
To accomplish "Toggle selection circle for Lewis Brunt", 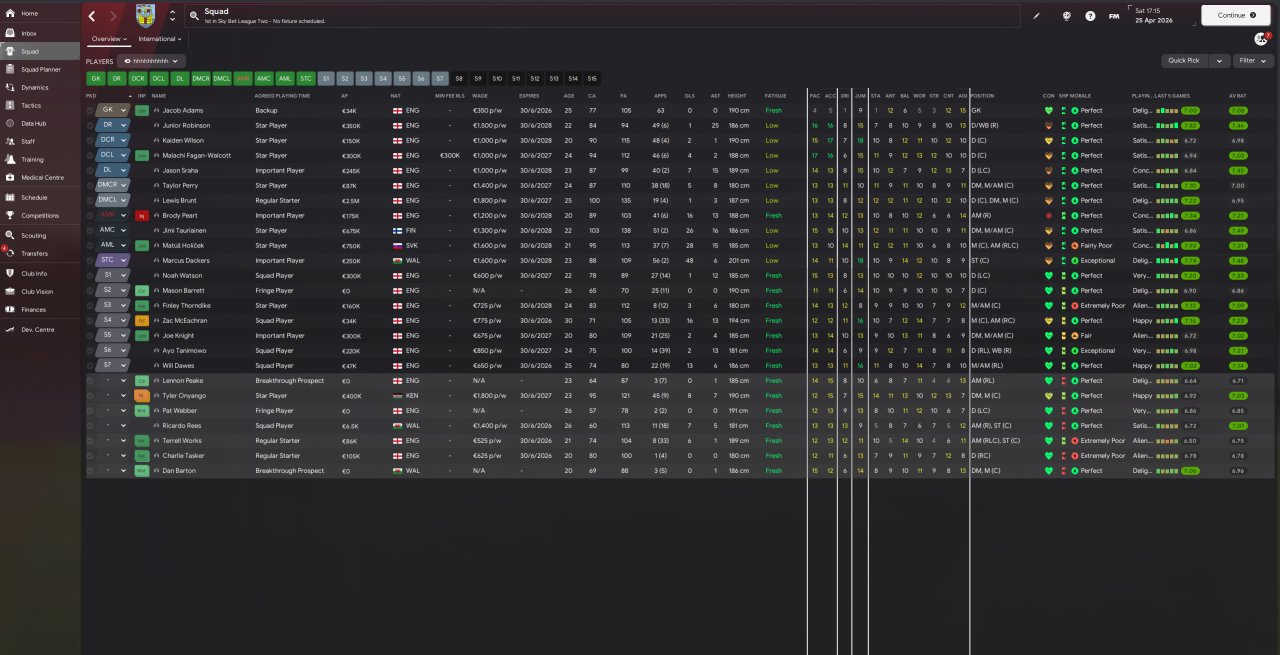I will click(x=90, y=200).
